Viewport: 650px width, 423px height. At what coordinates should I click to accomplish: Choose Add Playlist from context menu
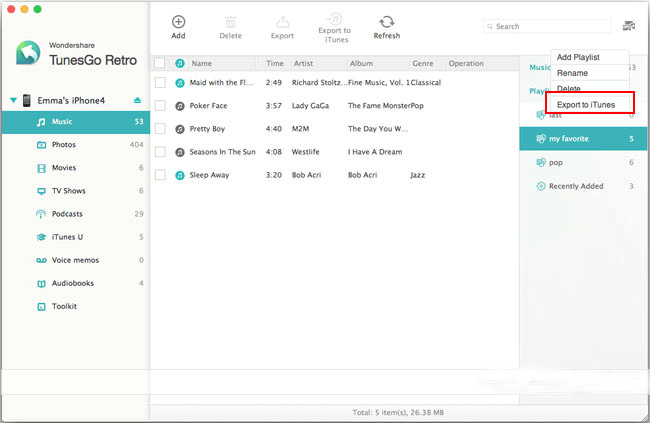(589, 57)
